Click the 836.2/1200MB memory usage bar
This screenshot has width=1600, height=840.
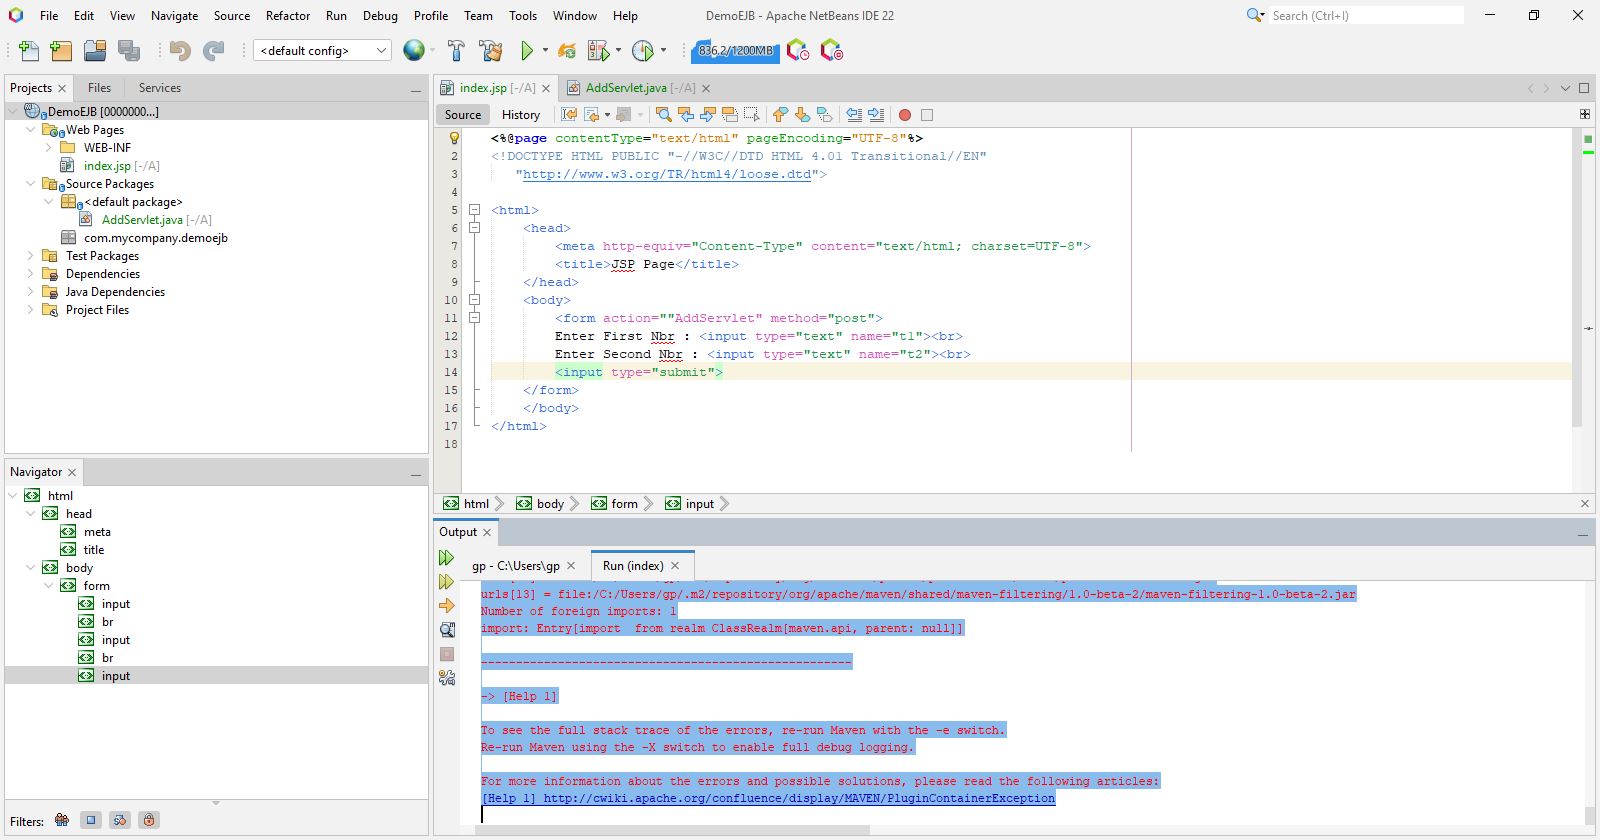click(x=736, y=51)
